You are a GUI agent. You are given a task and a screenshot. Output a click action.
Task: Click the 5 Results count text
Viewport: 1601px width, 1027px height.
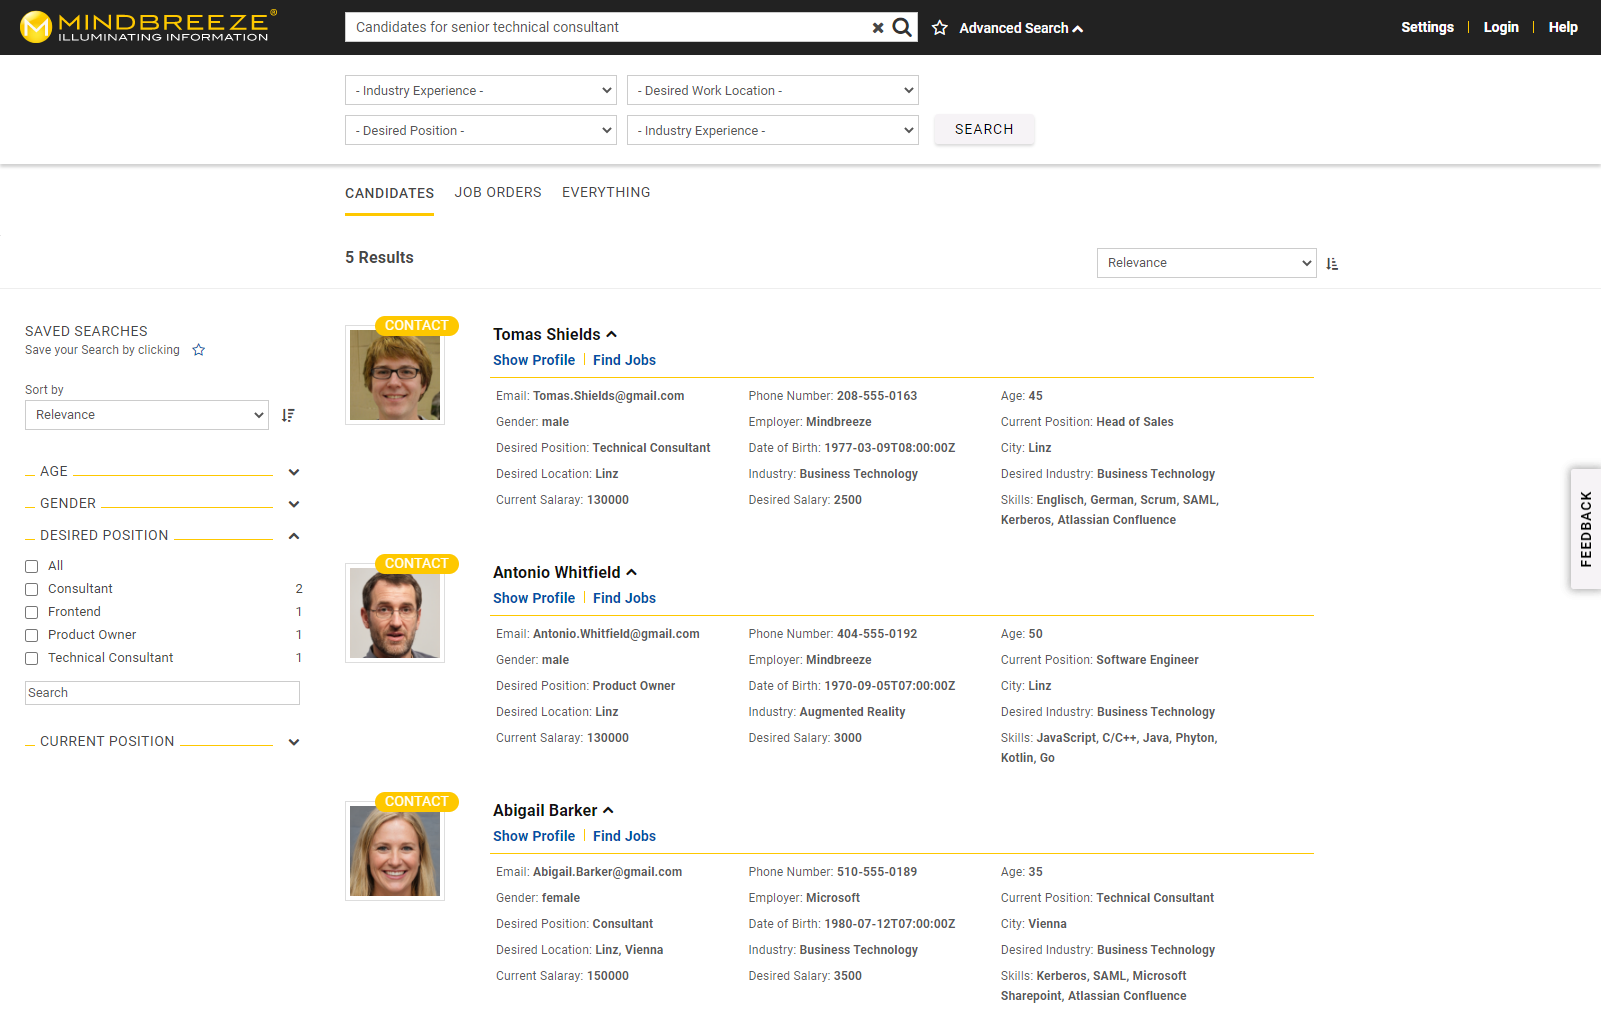point(379,258)
